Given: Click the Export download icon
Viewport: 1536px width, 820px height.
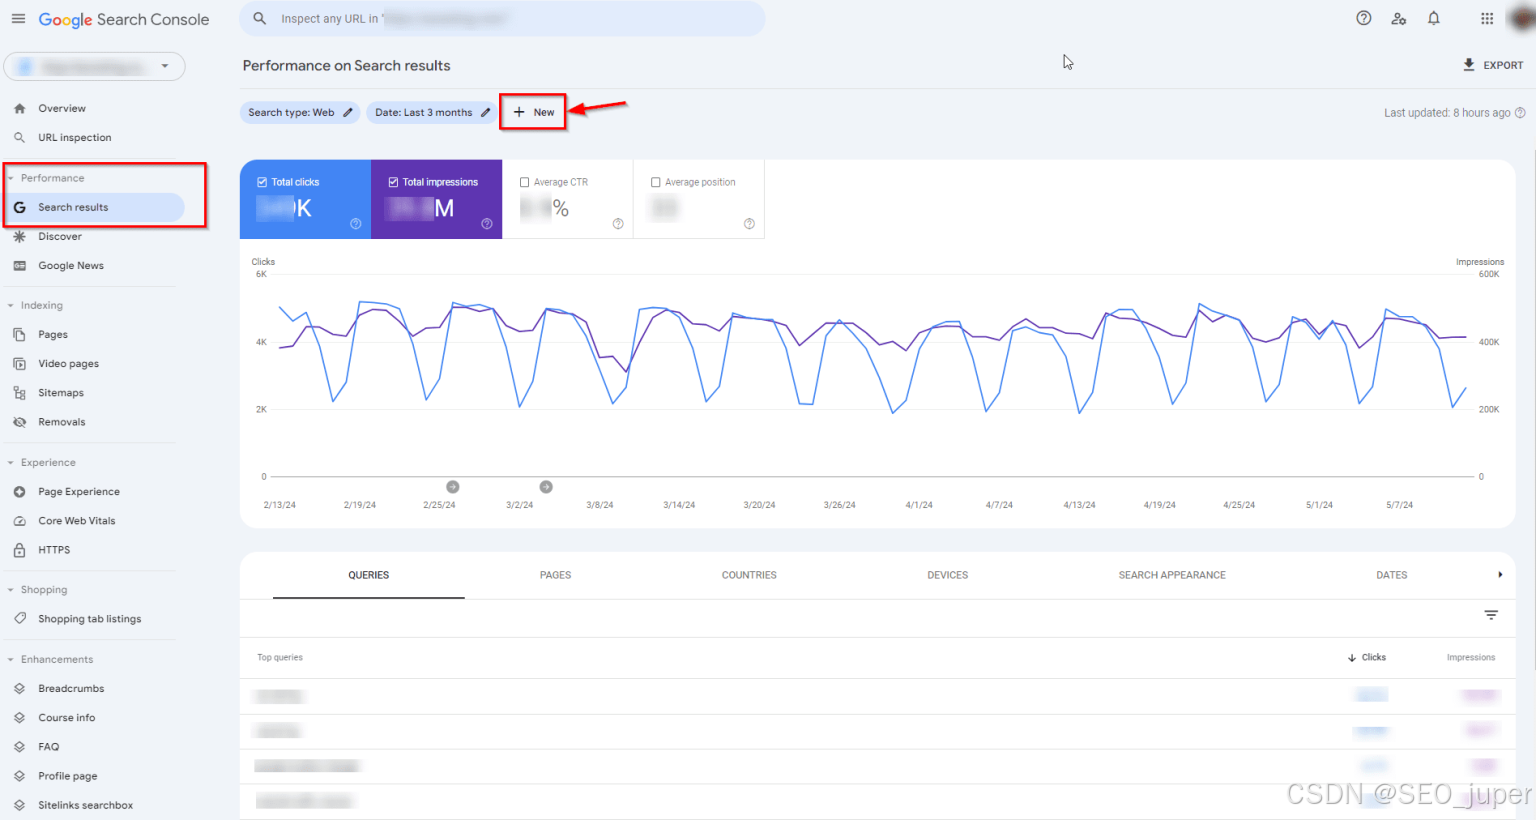Looking at the screenshot, I should 1469,65.
